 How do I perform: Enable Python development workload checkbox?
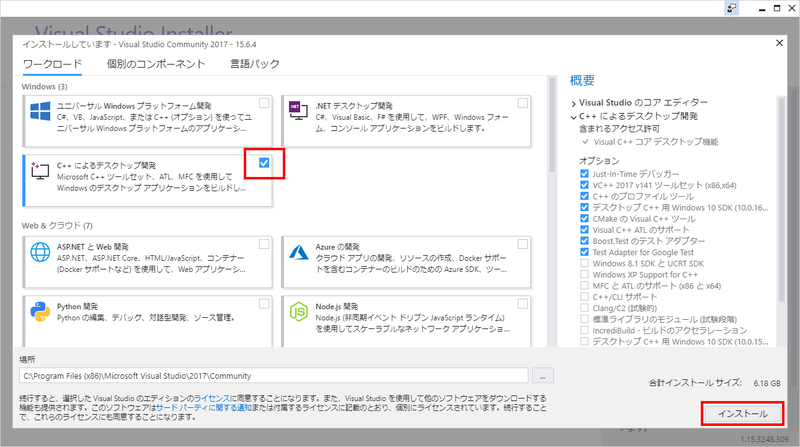[x=264, y=304]
